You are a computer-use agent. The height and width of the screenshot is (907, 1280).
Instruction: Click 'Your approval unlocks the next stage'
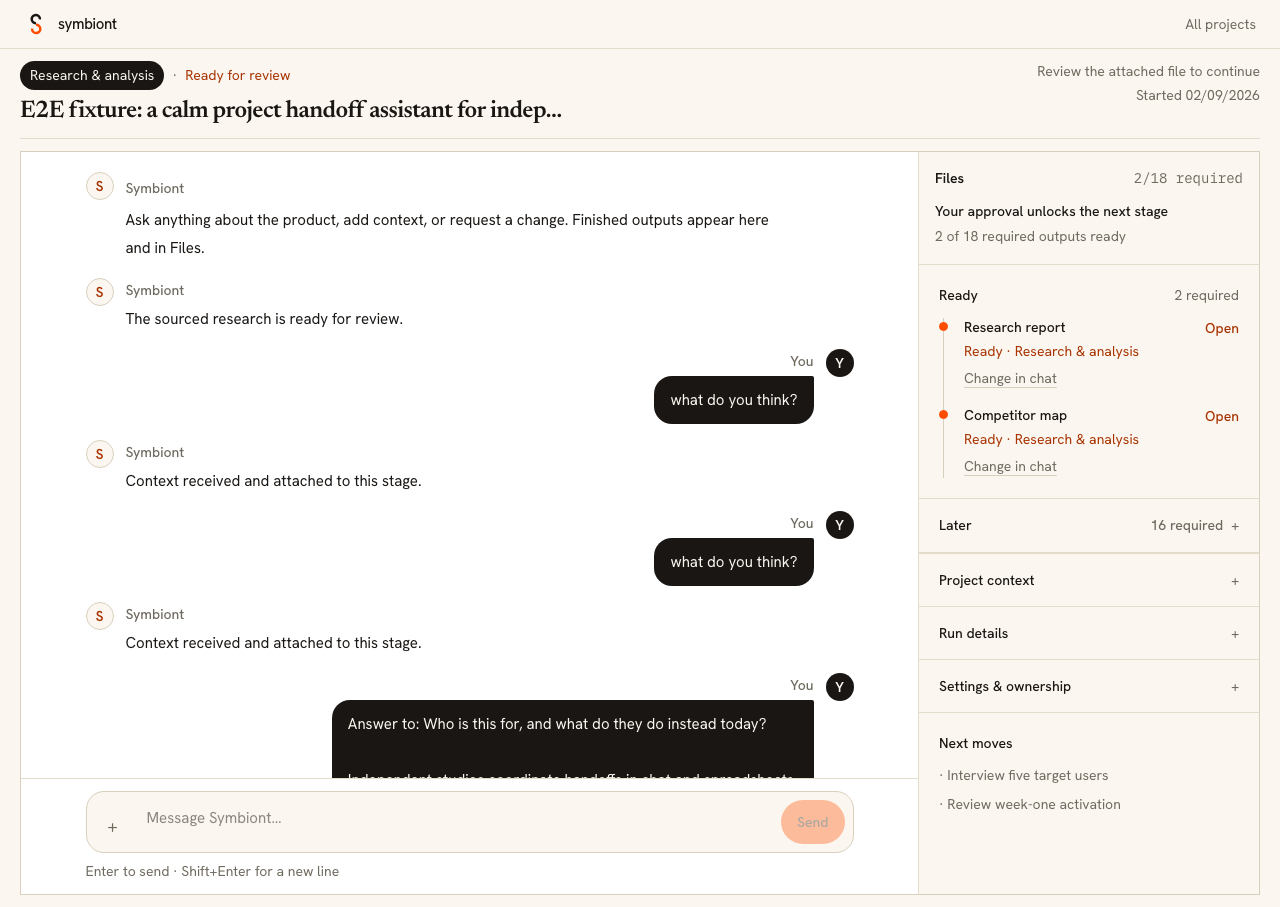point(1051,211)
